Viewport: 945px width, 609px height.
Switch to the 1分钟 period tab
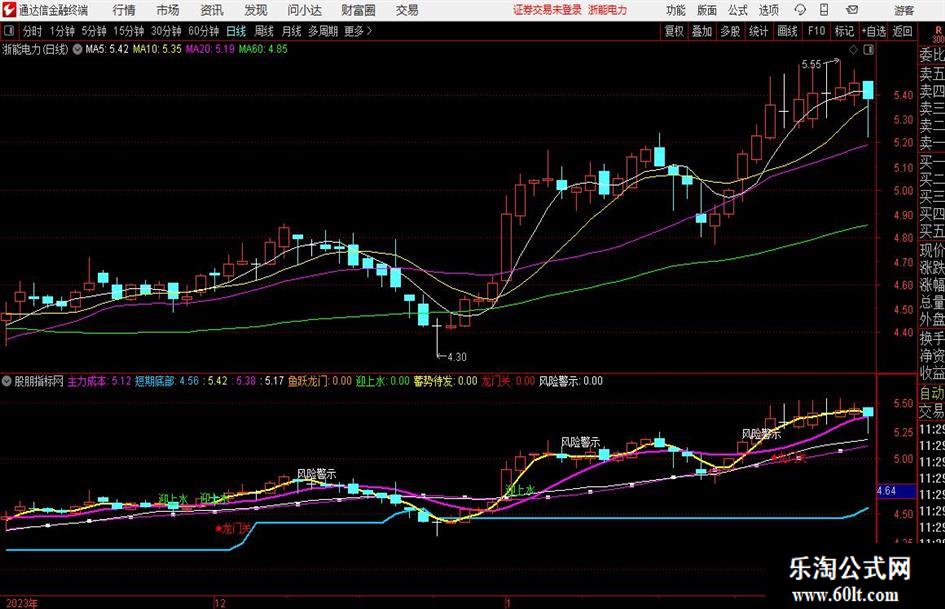tap(62, 31)
